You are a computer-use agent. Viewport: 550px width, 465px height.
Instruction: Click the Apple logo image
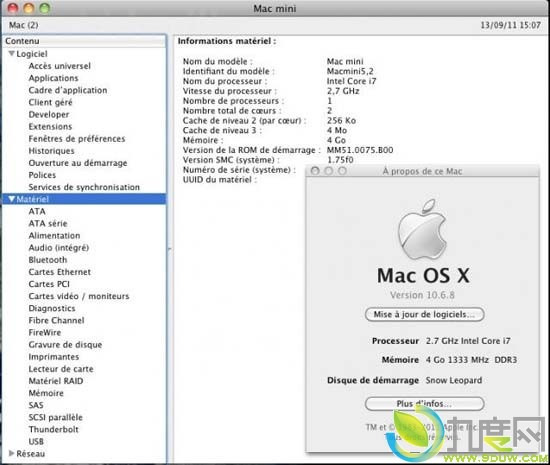pyautogui.click(x=422, y=230)
